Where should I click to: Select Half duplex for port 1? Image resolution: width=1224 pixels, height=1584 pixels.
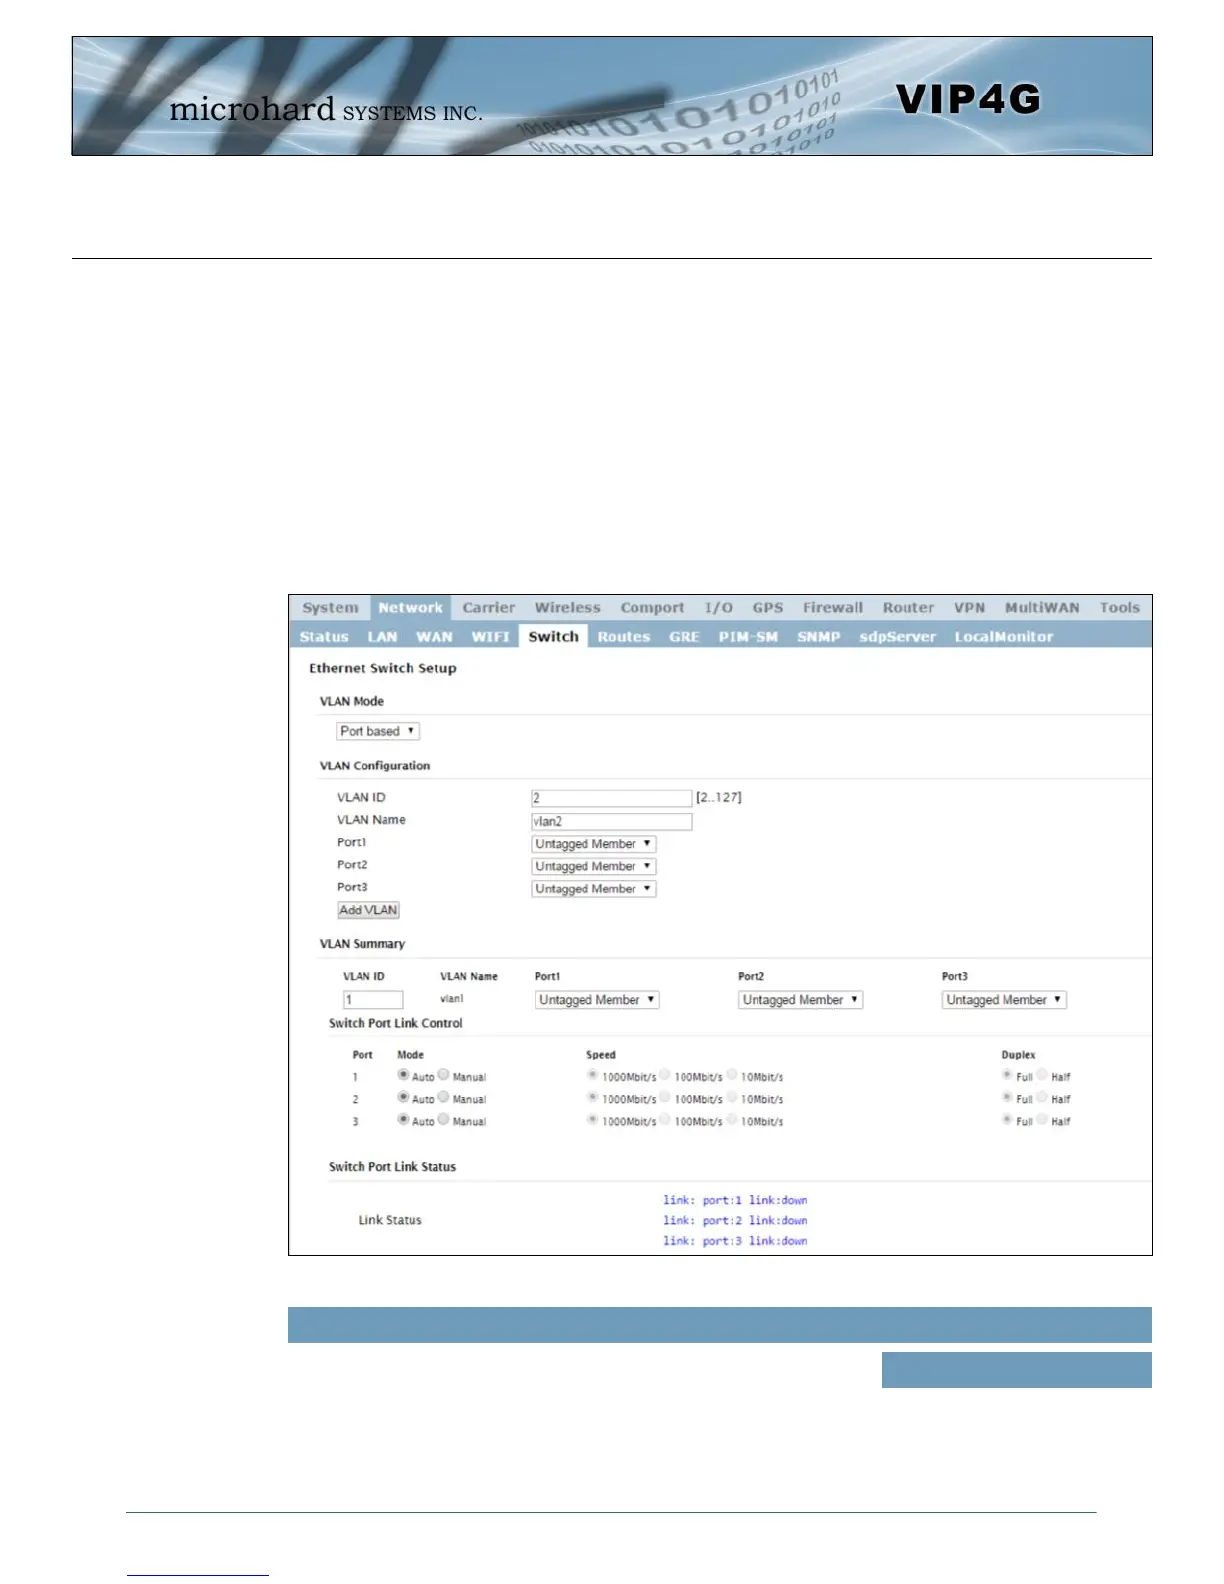pos(1042,1075)
